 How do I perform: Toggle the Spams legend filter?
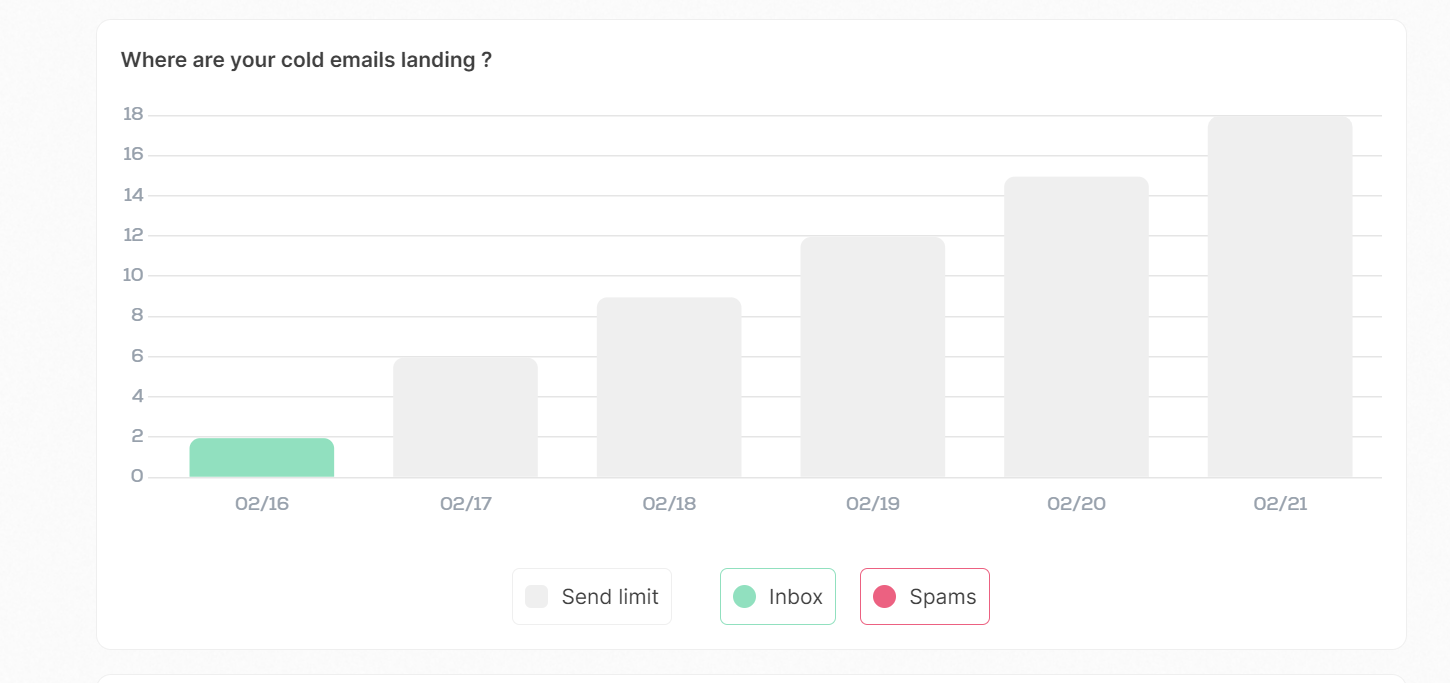(x=925, y=597)
